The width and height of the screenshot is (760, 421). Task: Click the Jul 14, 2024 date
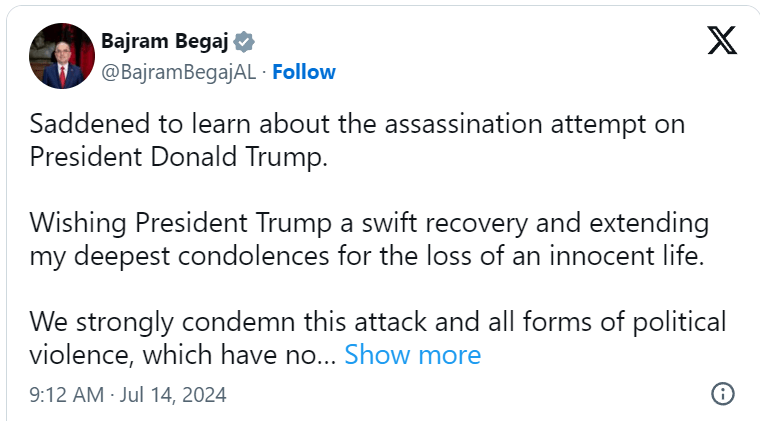point(173,395)
